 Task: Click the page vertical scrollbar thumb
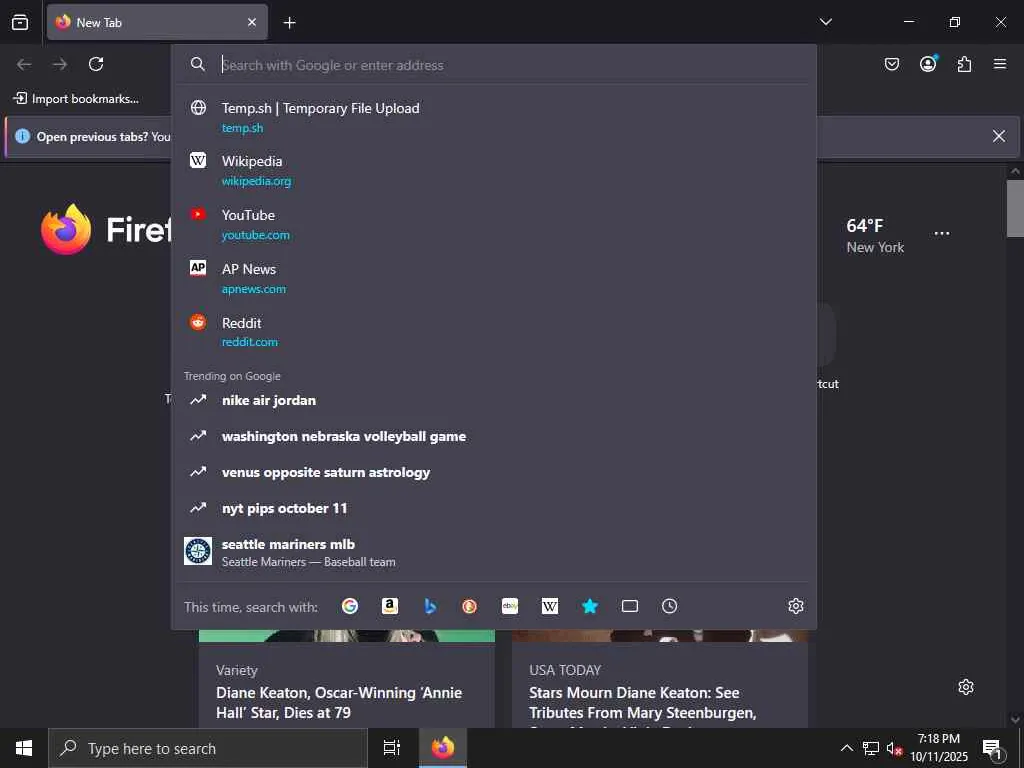(1015, 208)
